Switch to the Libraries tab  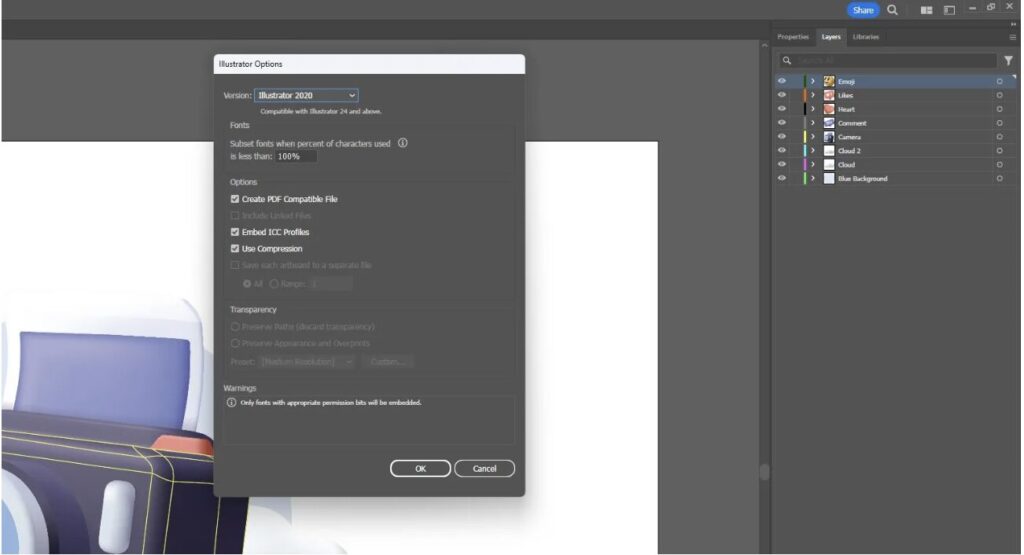pos(866,37)
